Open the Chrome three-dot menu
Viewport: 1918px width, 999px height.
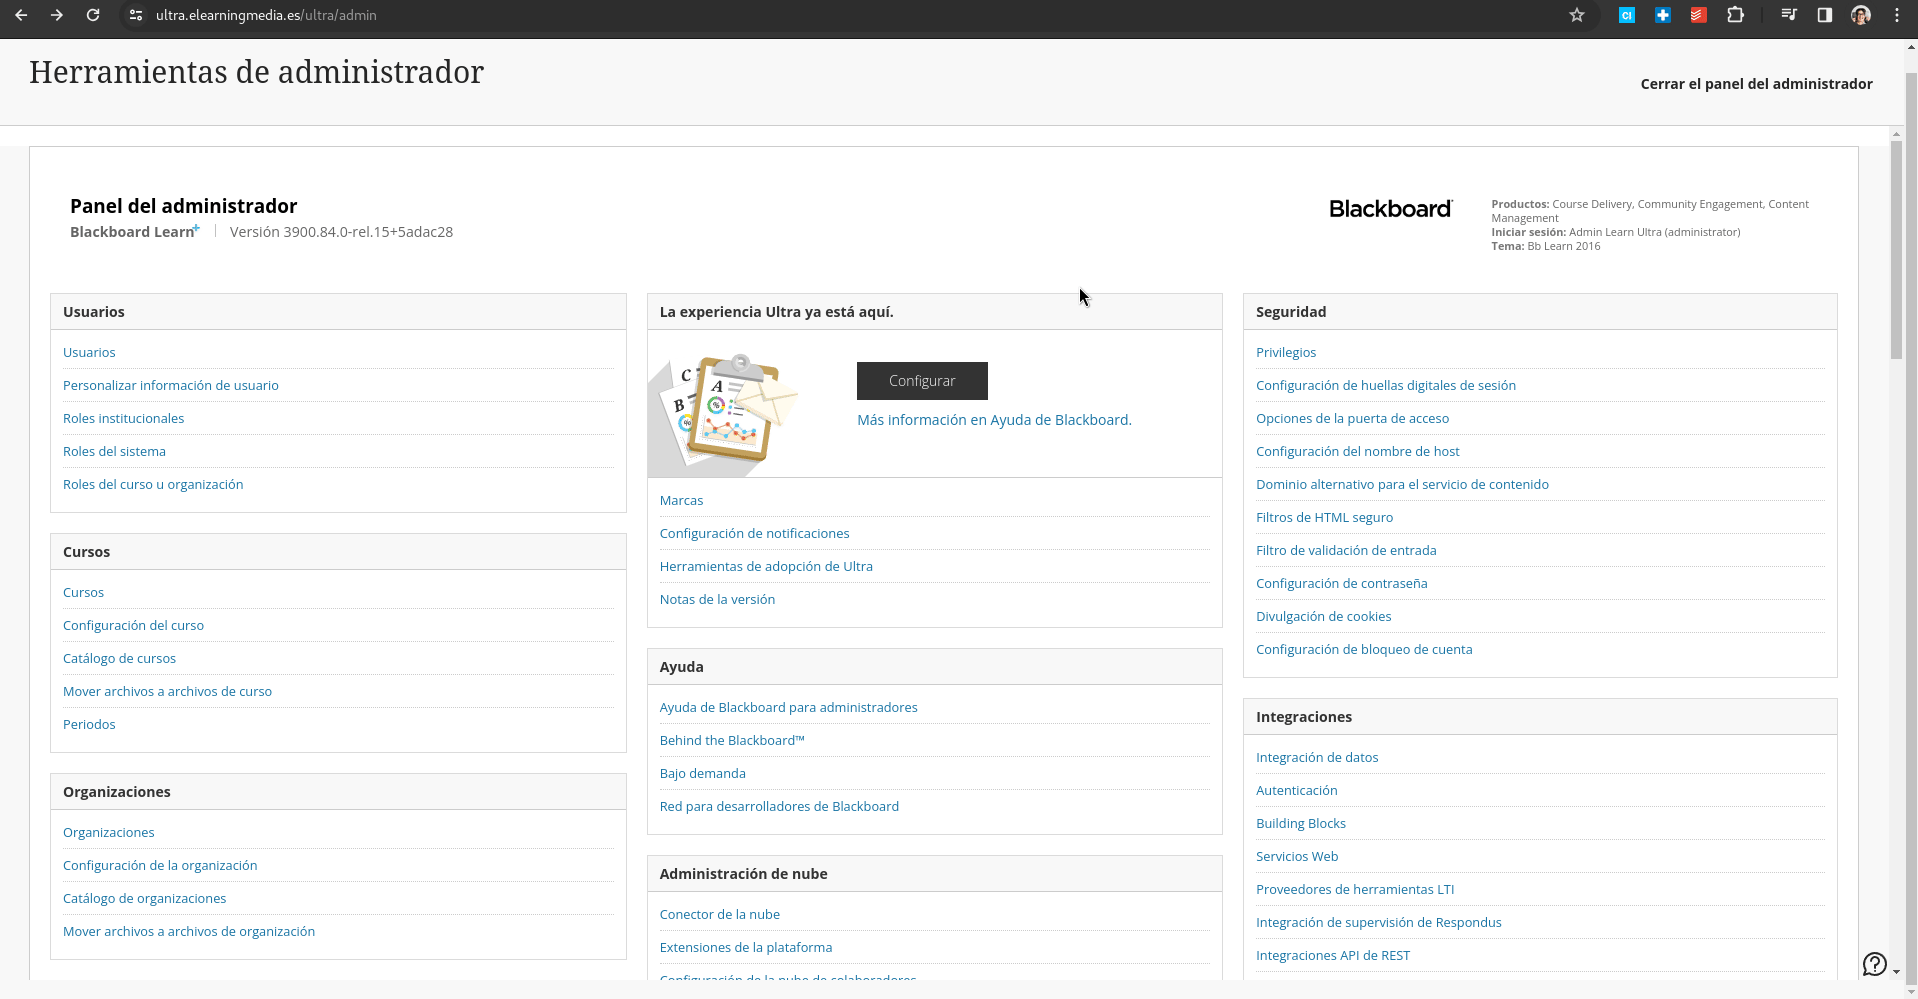point(1897,15)
